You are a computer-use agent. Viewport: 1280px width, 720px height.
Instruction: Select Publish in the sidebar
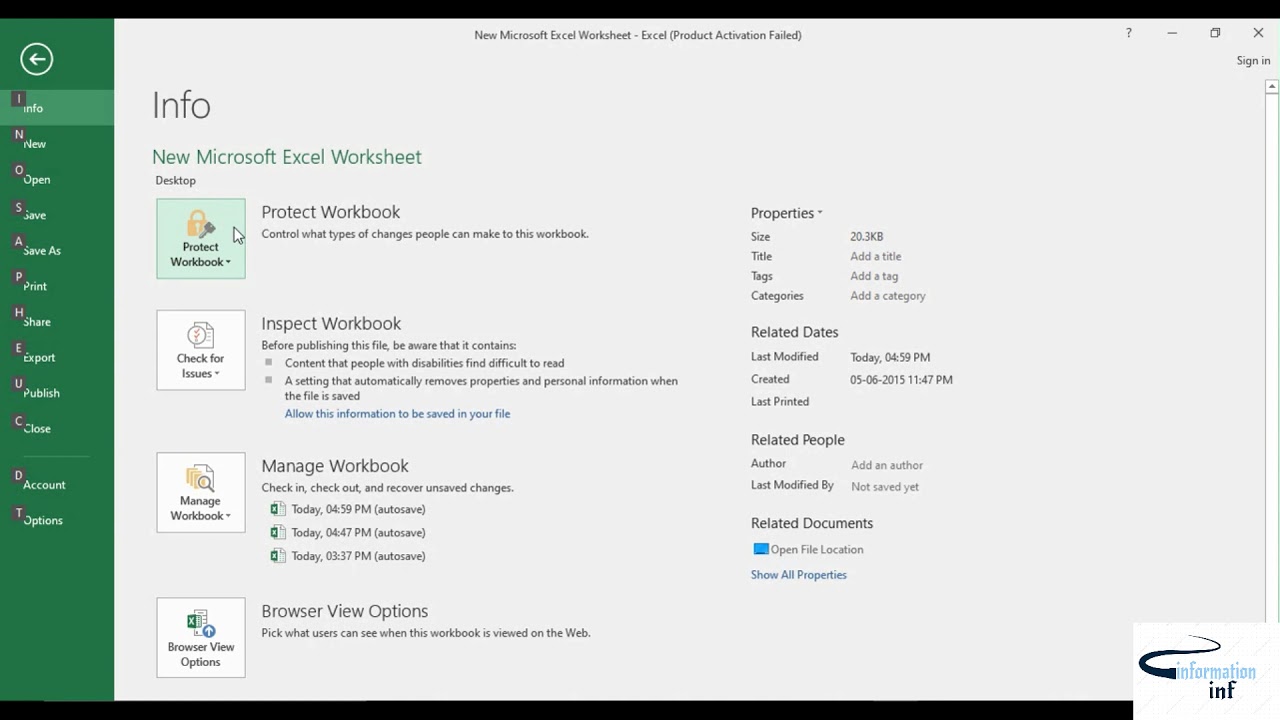point(57,393)
